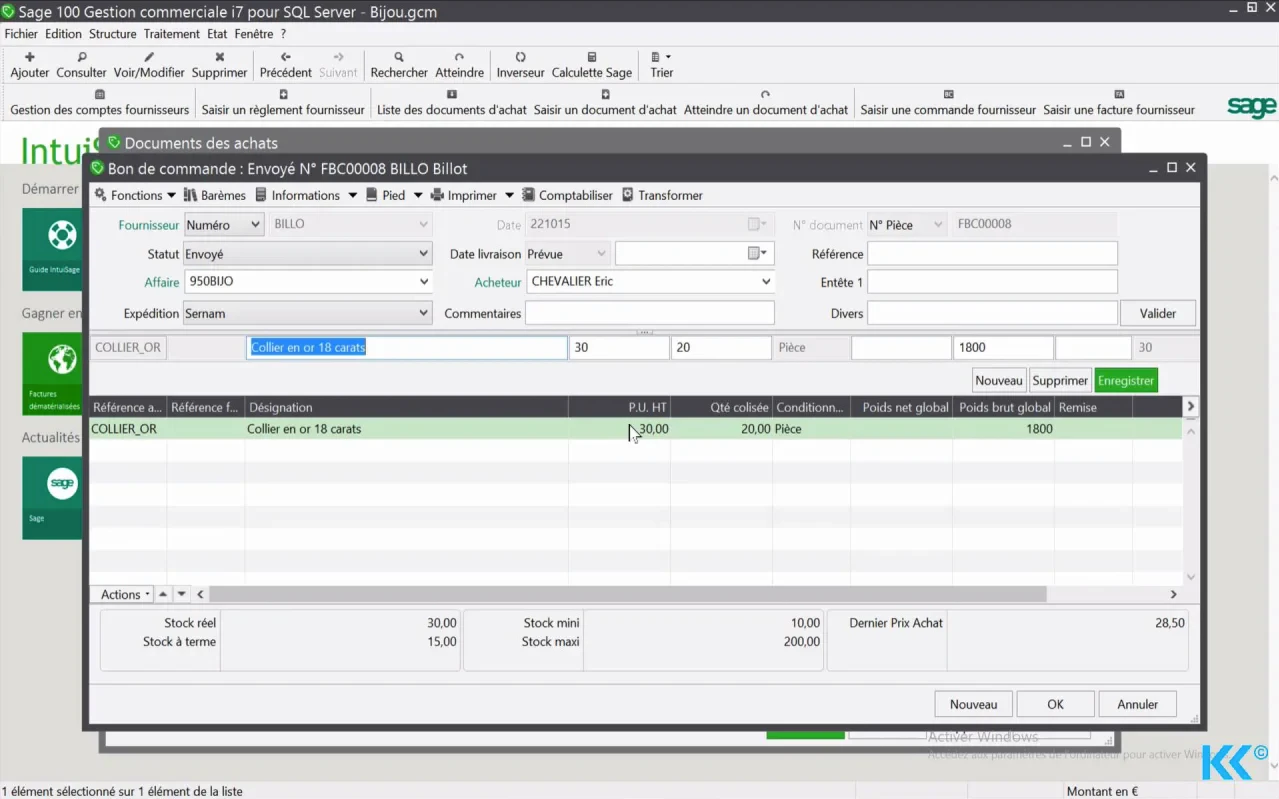Open Guide IntuiSage tile
The image size is (1279, 799).
coord(52,249)
